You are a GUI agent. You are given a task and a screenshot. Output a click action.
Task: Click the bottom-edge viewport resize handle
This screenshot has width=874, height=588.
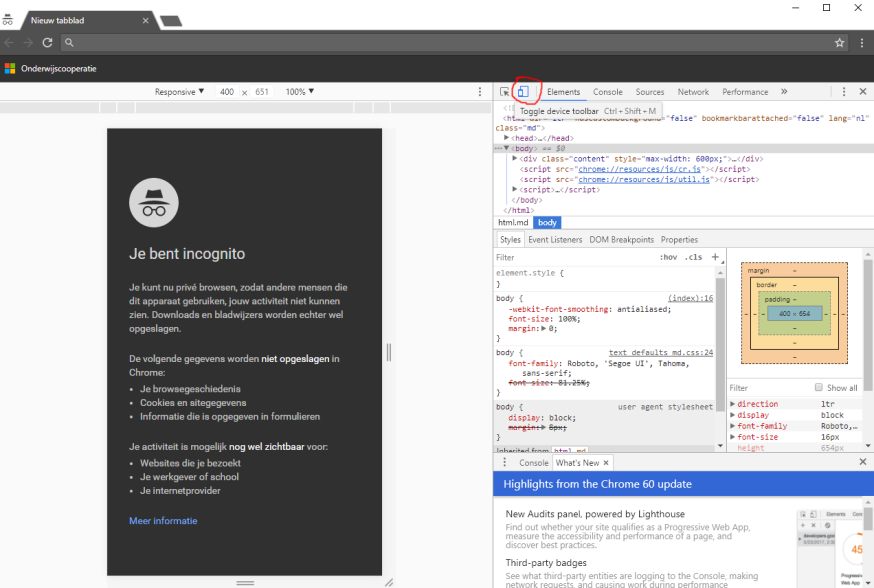245,582
